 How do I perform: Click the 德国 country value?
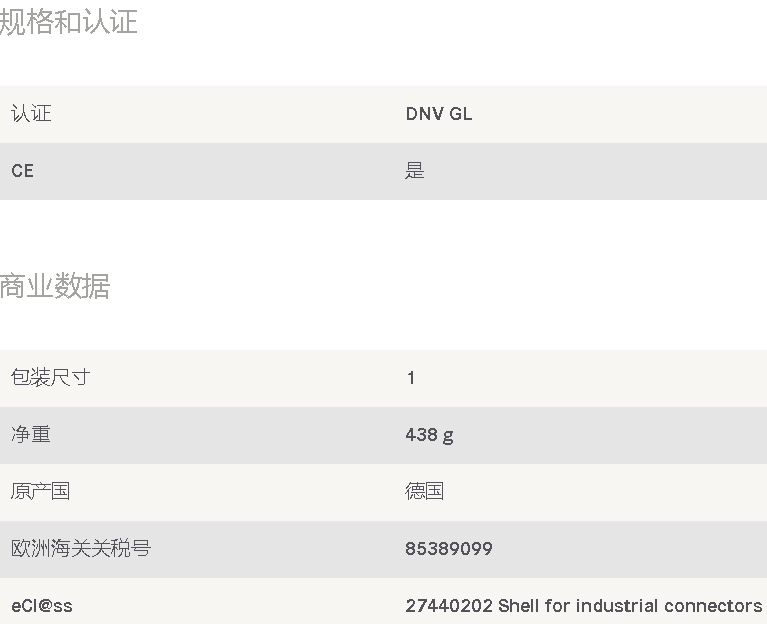click(425, 491)
